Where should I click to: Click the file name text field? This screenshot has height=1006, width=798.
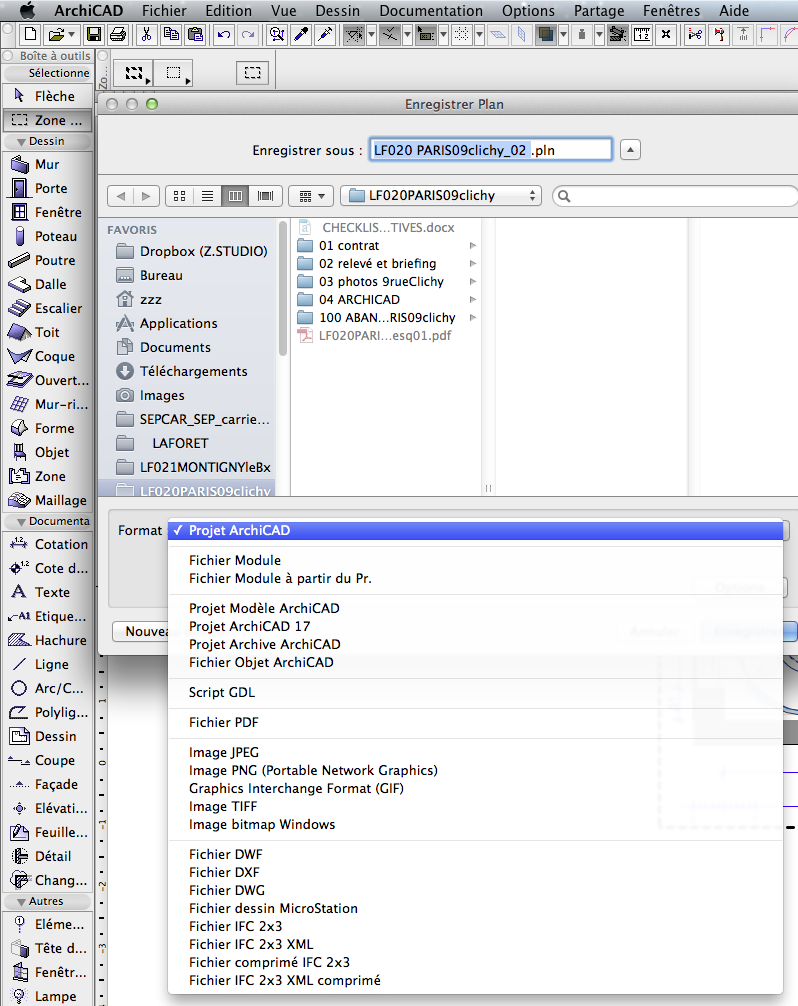[x=490, y=150]
